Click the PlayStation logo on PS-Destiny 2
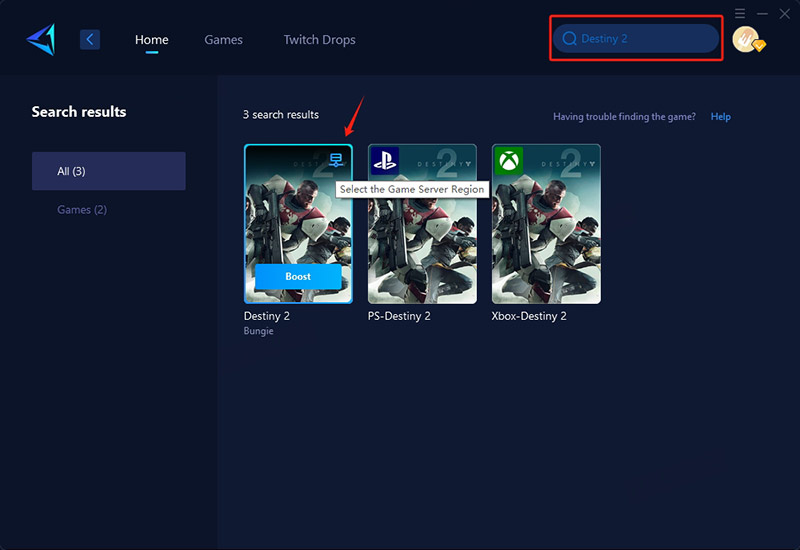Viewport: 800px width, 550px height. (384, 160)
